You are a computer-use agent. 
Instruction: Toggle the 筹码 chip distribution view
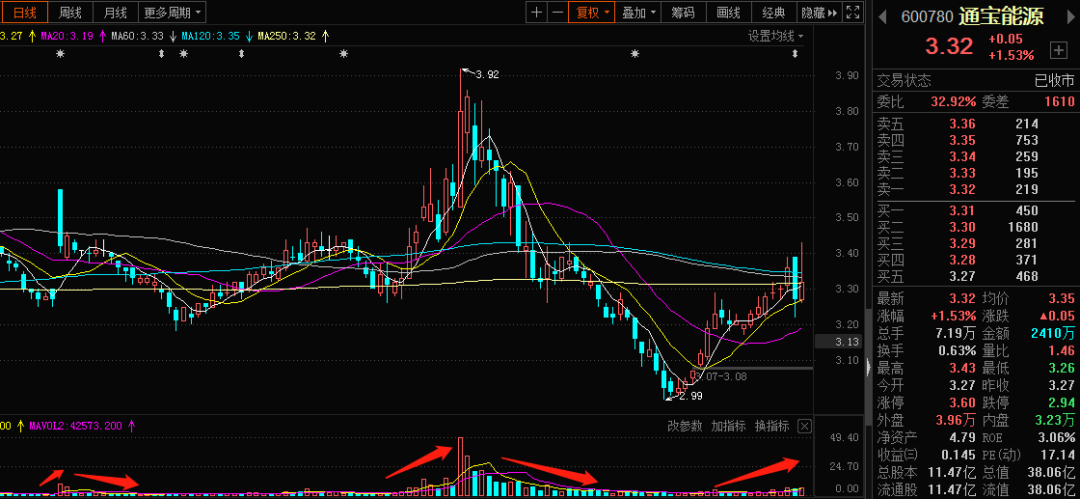click(683, 13)
